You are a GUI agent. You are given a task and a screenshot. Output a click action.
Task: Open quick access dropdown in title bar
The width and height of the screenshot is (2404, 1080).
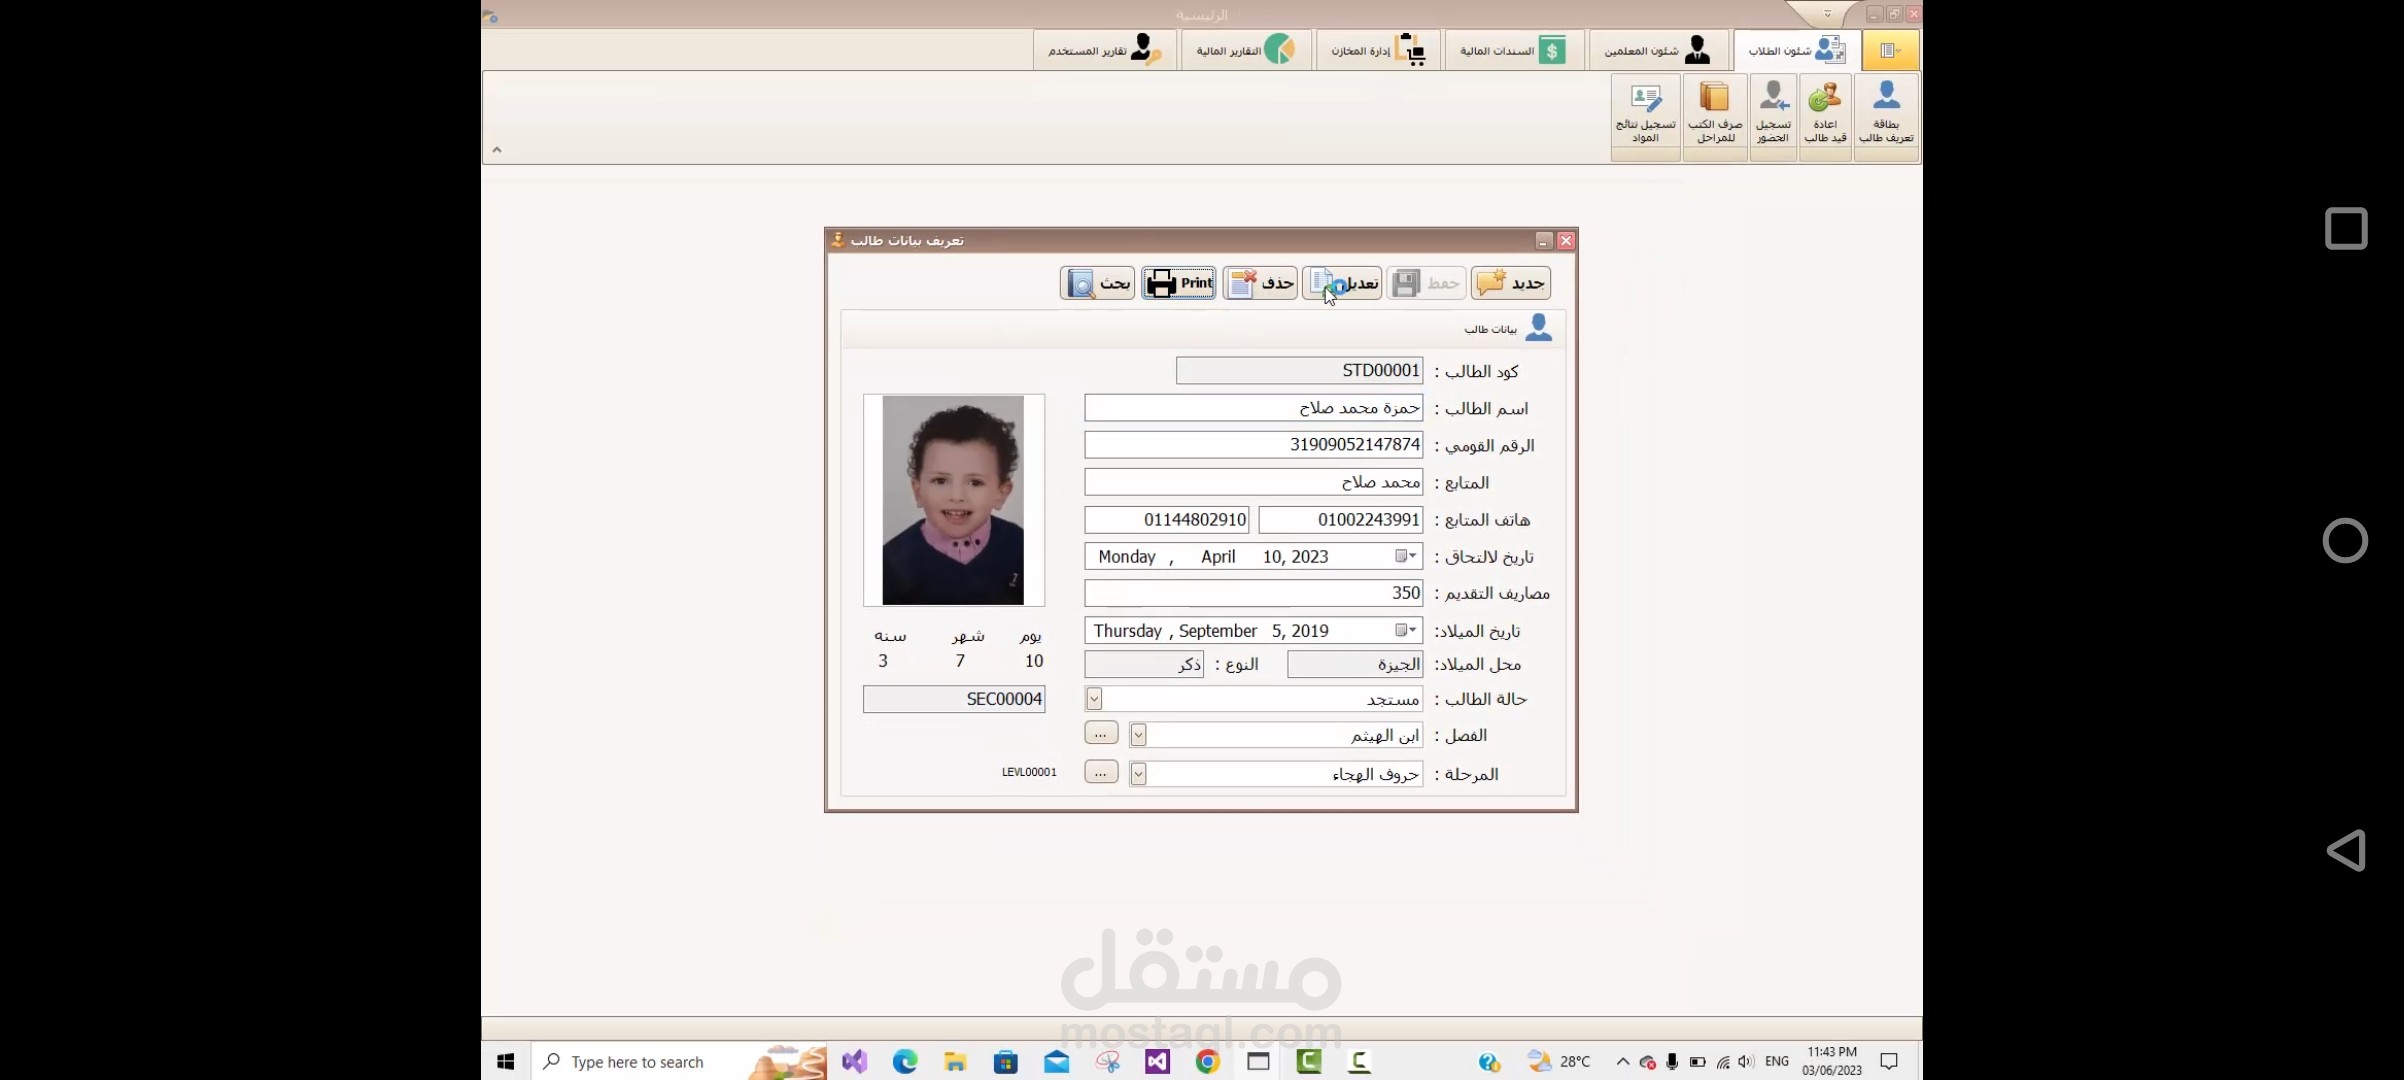tap(1827, 14)
